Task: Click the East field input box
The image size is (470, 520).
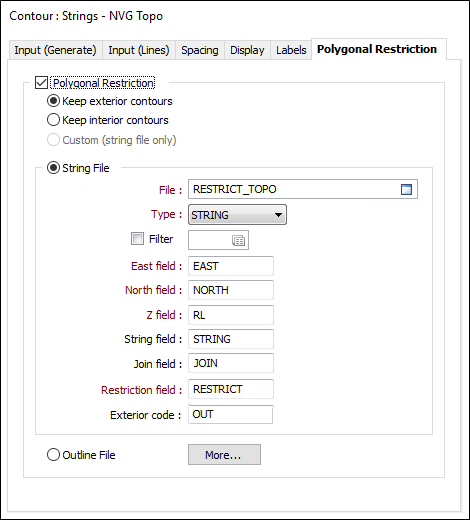Action: (231, 266)
